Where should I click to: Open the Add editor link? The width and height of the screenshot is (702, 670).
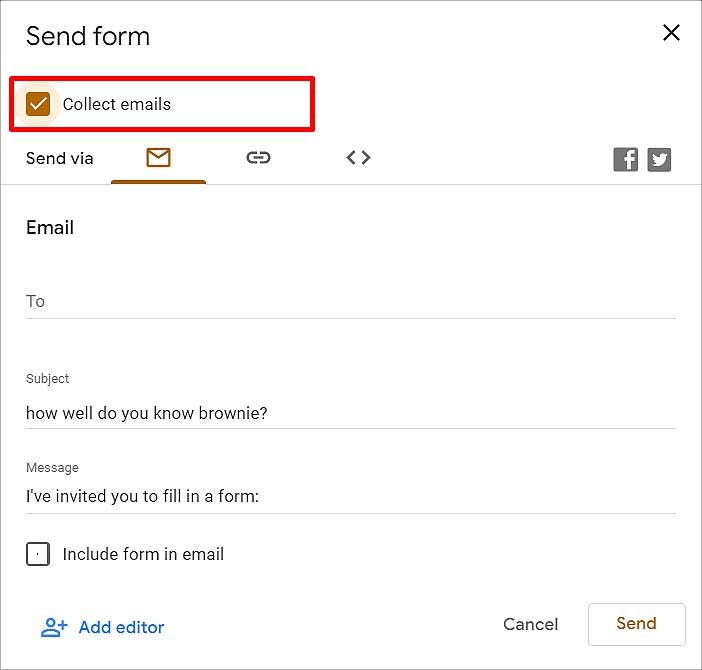[x=121, y=627]
